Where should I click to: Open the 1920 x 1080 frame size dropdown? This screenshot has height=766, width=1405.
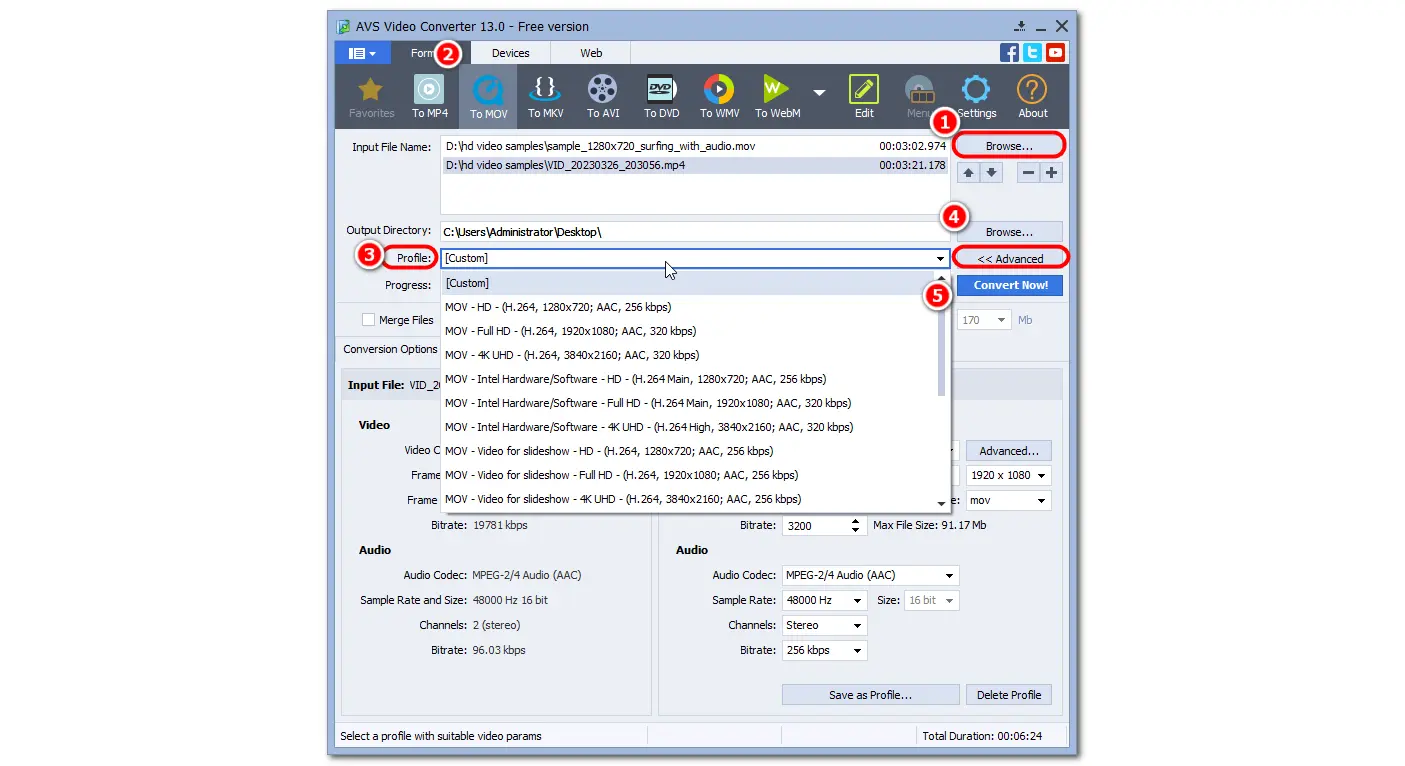coord(1008,476)
